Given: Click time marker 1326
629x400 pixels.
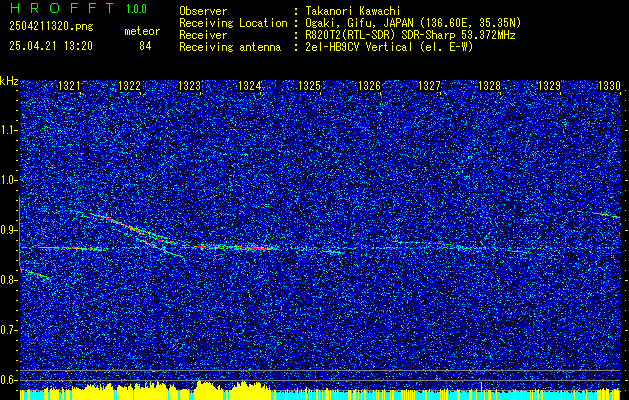Looking at the screenshot, I should pyautogui.click(x=369, y=86).
